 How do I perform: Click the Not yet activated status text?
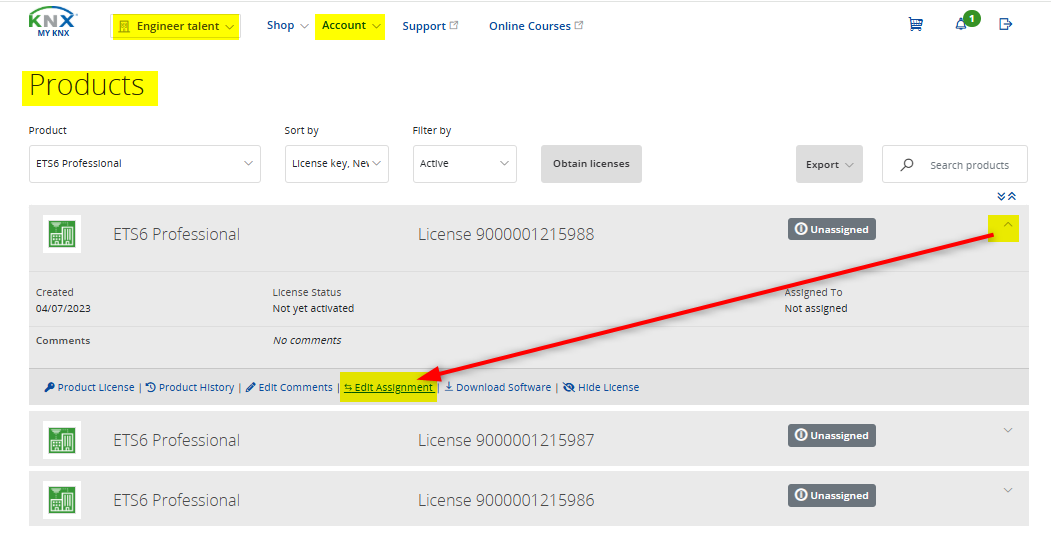pos(313,308)
